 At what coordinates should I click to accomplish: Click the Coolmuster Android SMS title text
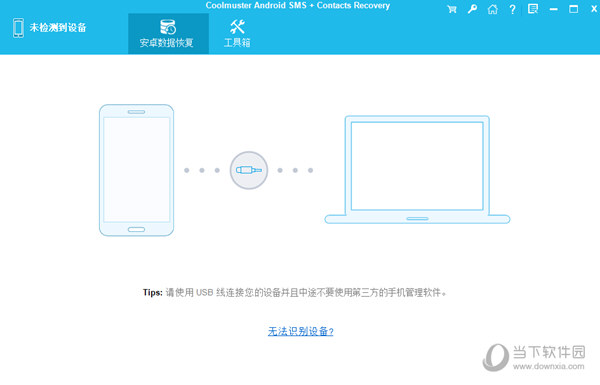click(298, 5)
